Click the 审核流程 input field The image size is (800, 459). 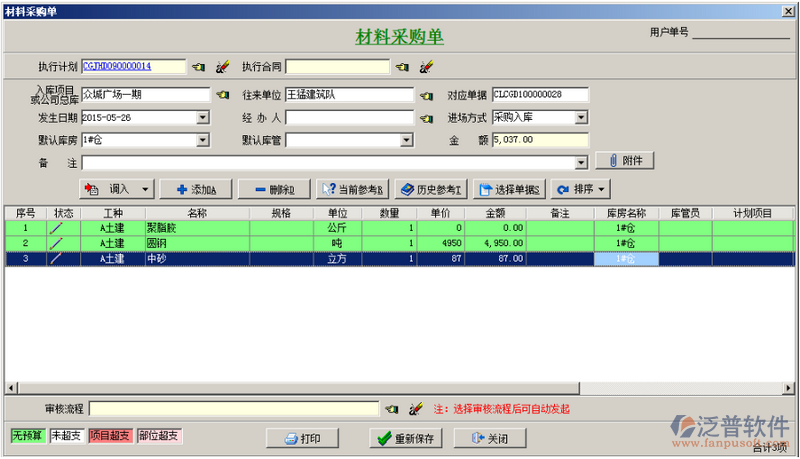coord(234,409)
